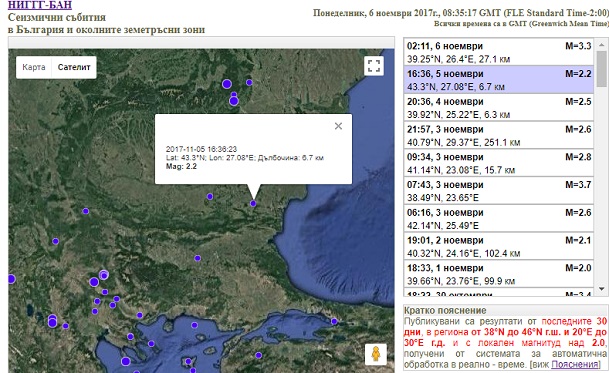This screenshot has height=373, width=609.
Task: Click the epicenter marker below the popup pointer
Action: click(253, 203)
